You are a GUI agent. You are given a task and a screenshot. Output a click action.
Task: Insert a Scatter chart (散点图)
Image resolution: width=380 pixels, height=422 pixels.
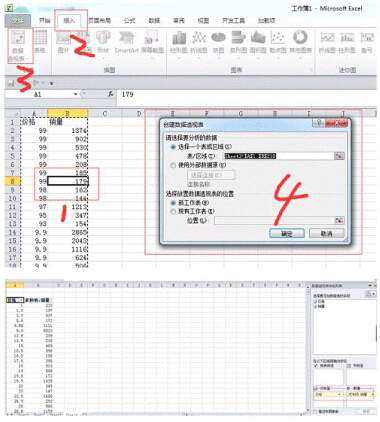pos(278,42)
